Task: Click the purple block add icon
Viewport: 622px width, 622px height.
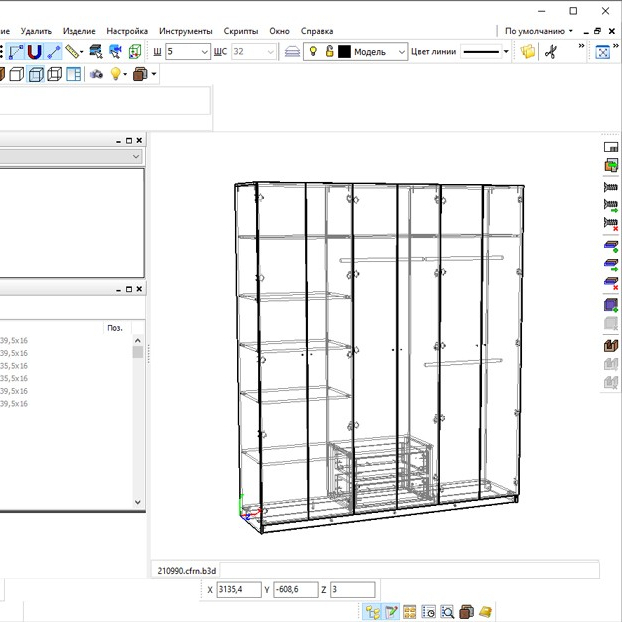Action: point(610,305)
